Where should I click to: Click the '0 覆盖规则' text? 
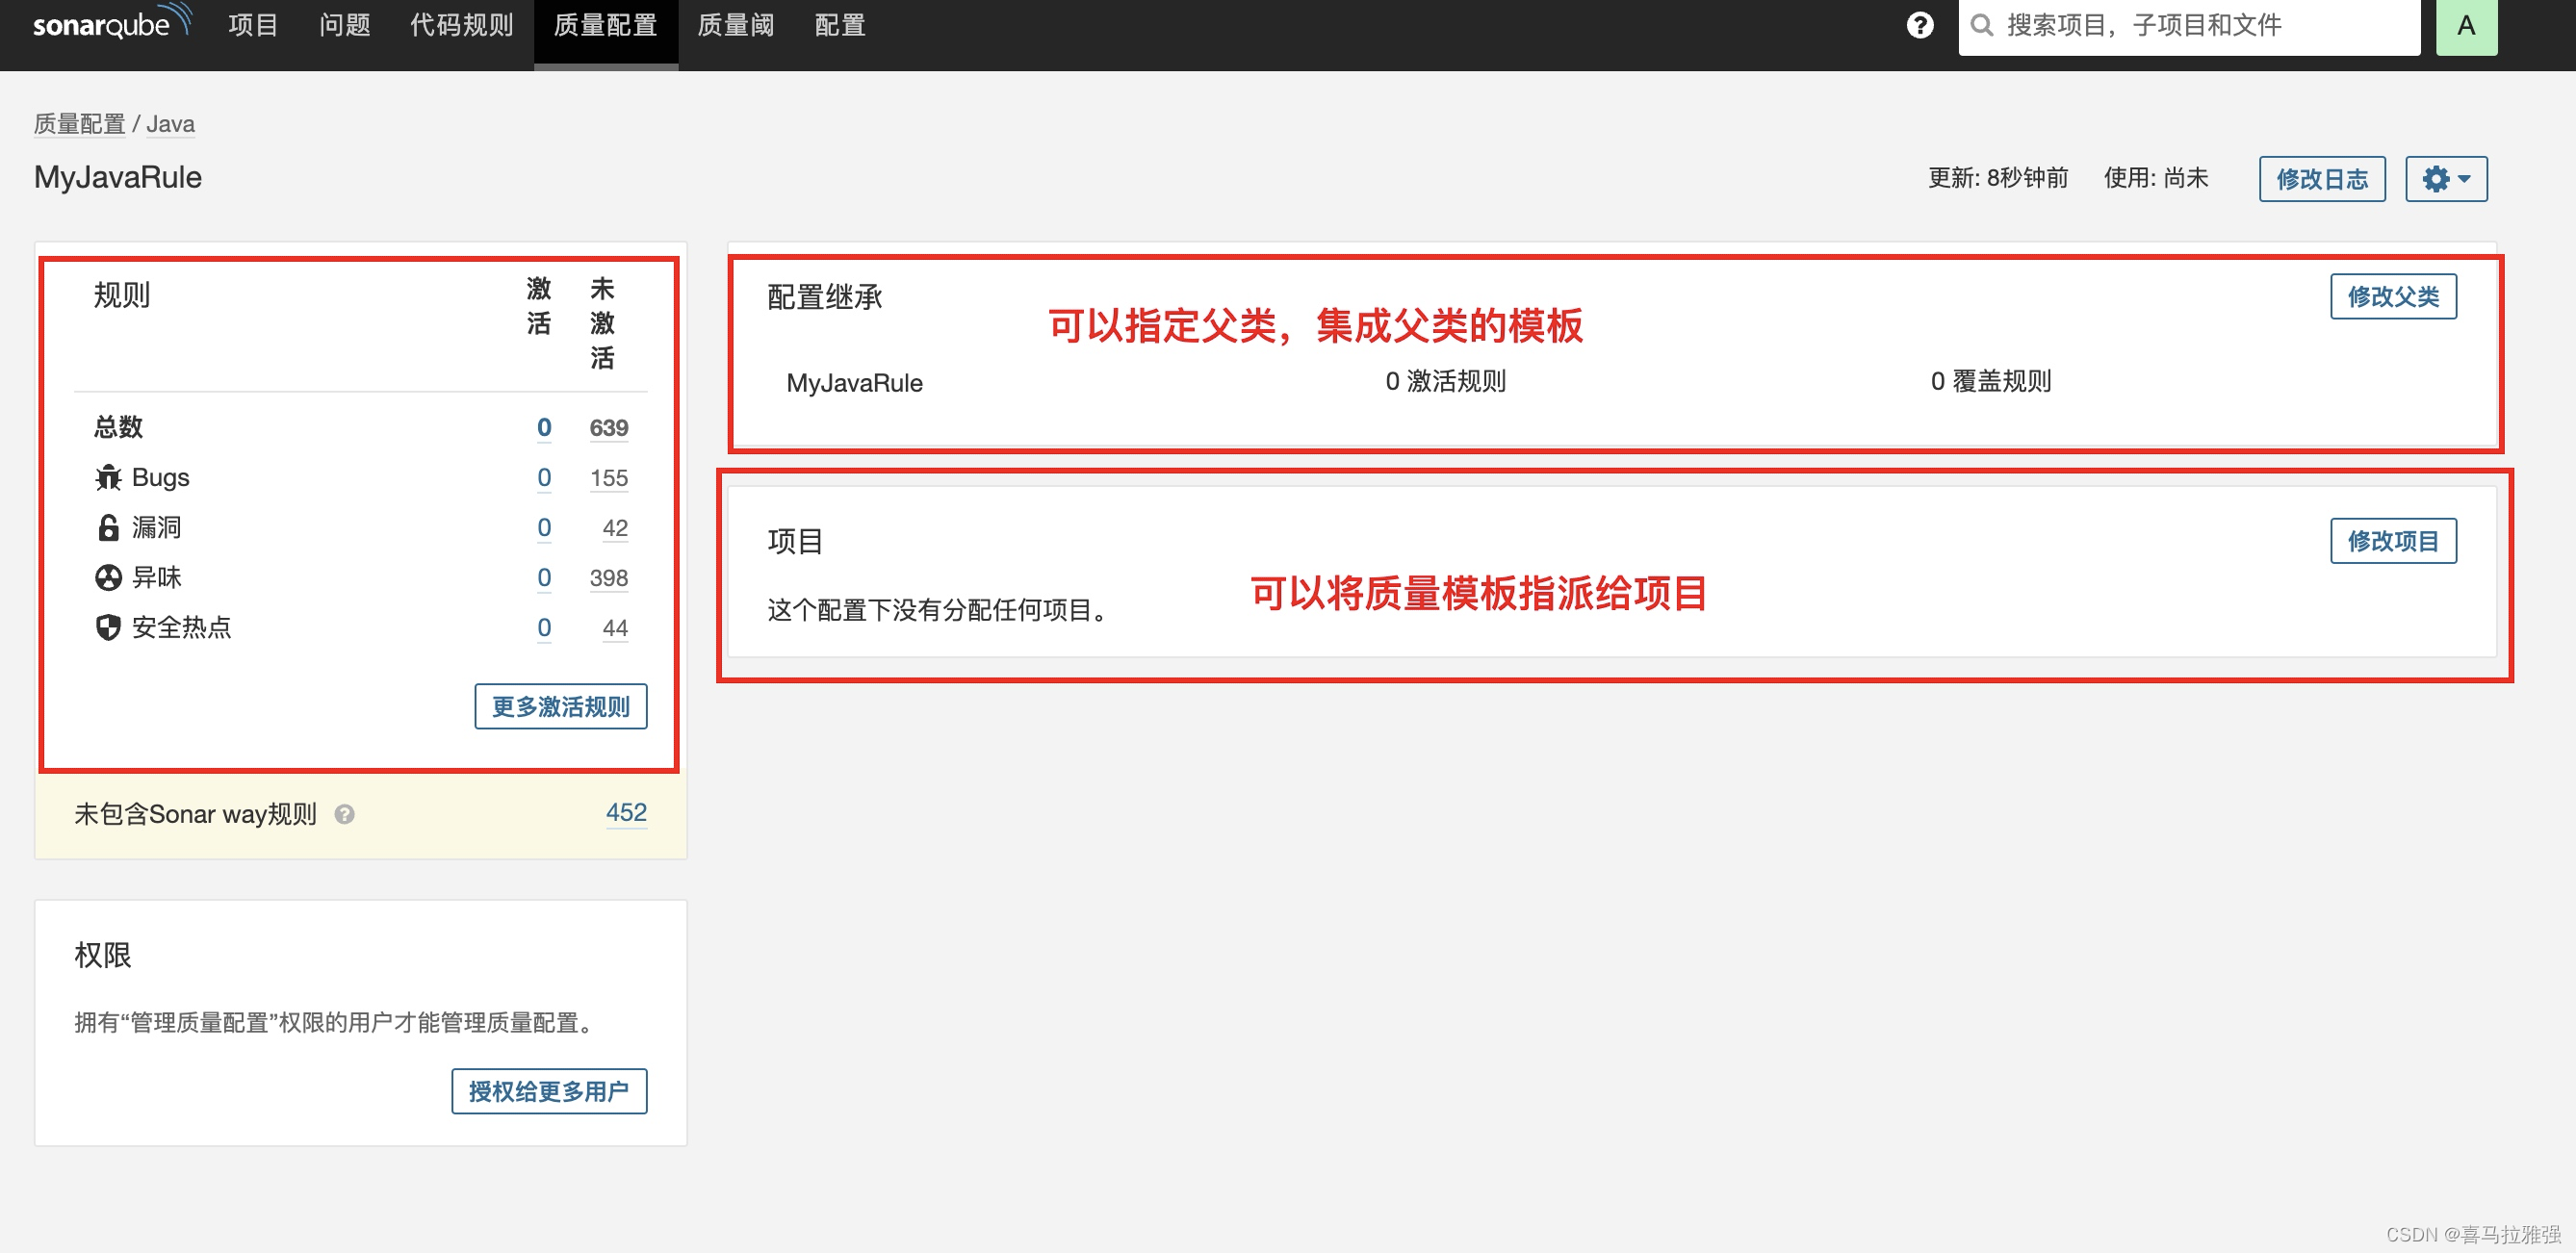click(1990, 381)
